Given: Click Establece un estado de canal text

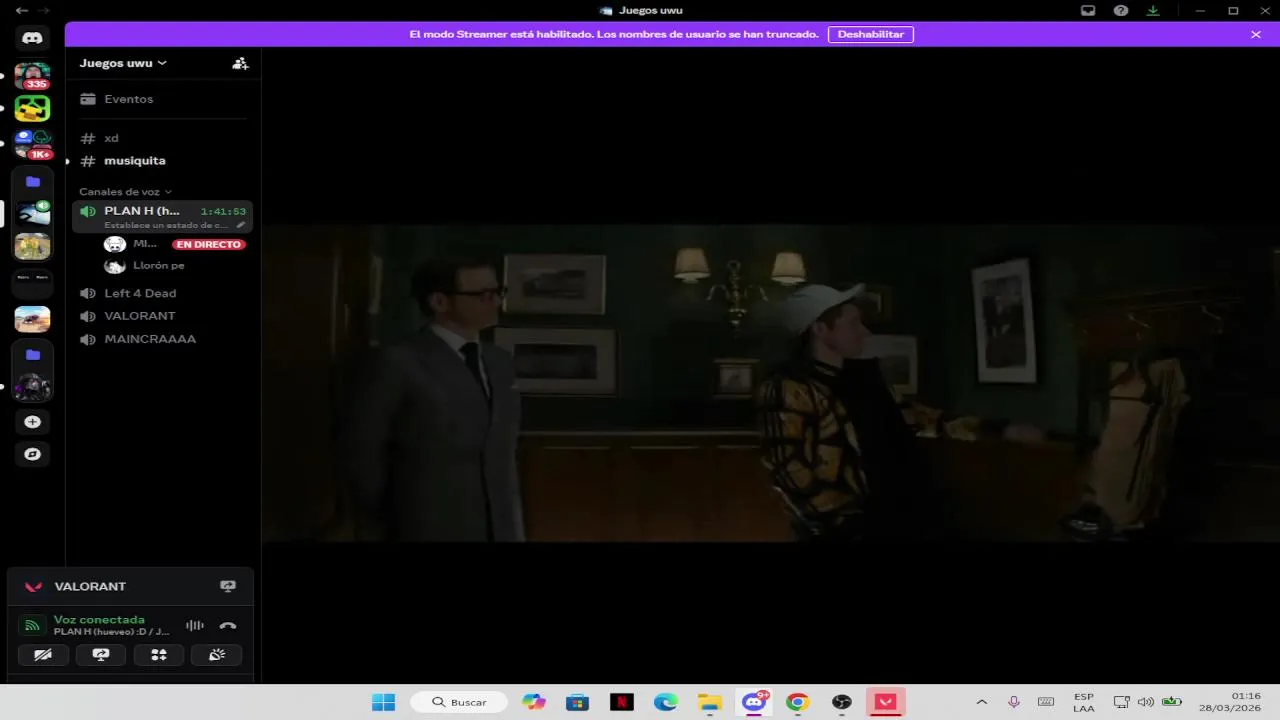Looking at the screenshot, I should (x=166, y=225).
